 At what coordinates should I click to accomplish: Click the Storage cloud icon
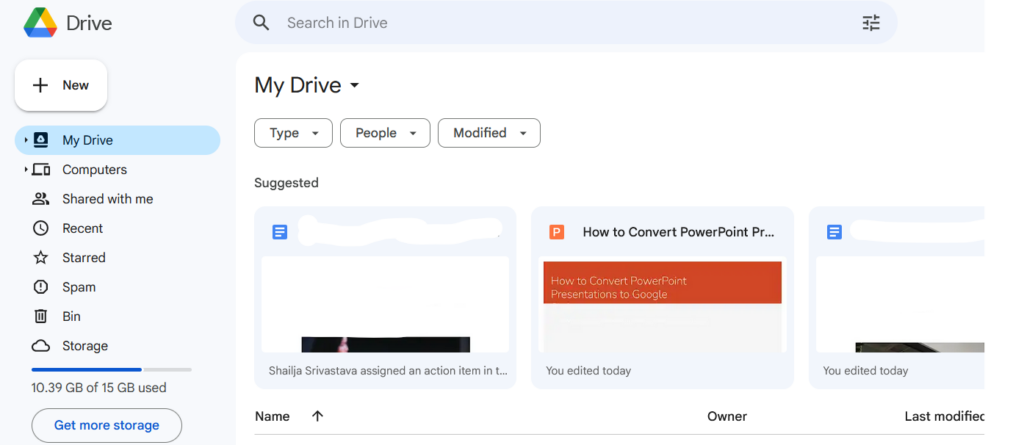(41, 346)
